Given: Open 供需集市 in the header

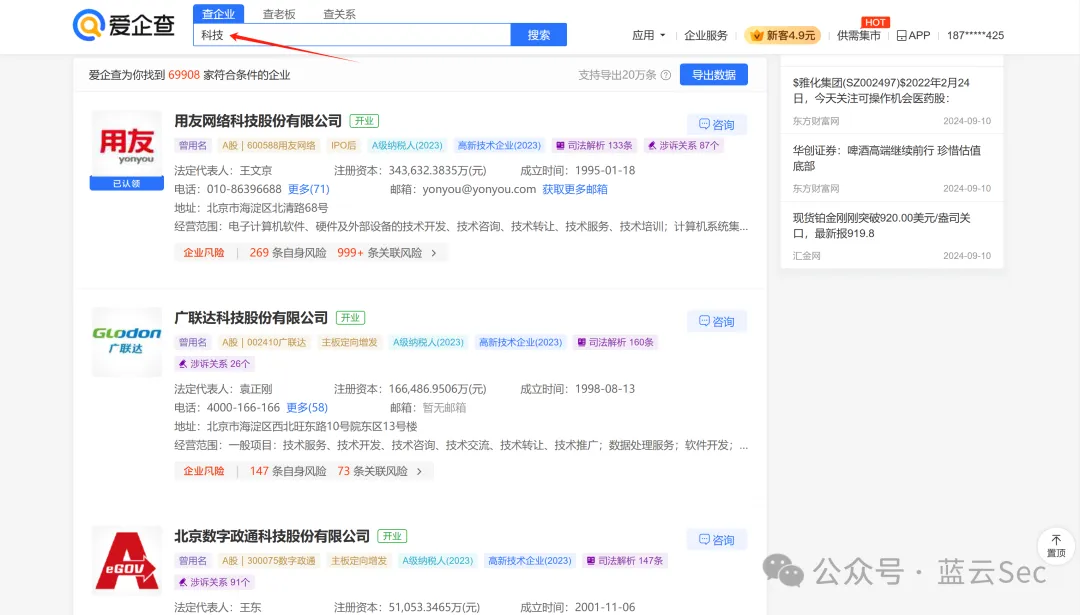Looking at the screenshot, I should (x=858, y=35).
